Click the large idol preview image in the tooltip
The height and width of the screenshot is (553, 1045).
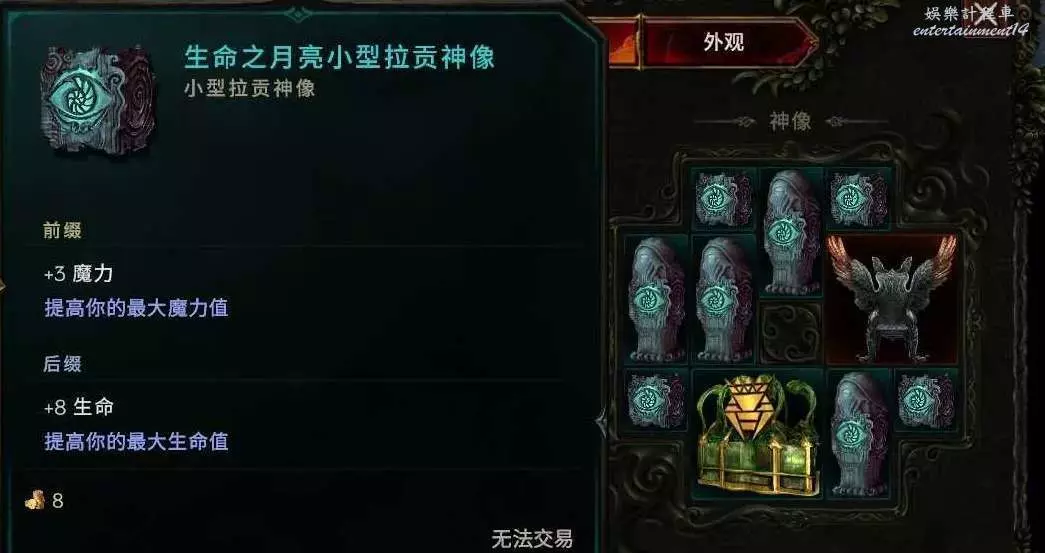[98, 99]
